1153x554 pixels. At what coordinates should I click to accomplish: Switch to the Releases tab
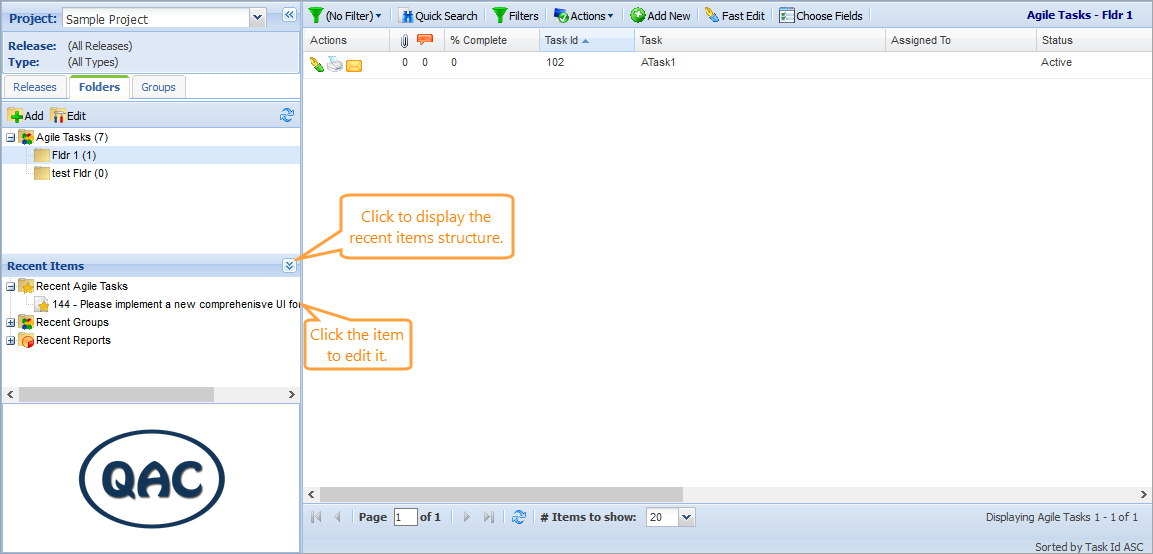coord(35,87)
